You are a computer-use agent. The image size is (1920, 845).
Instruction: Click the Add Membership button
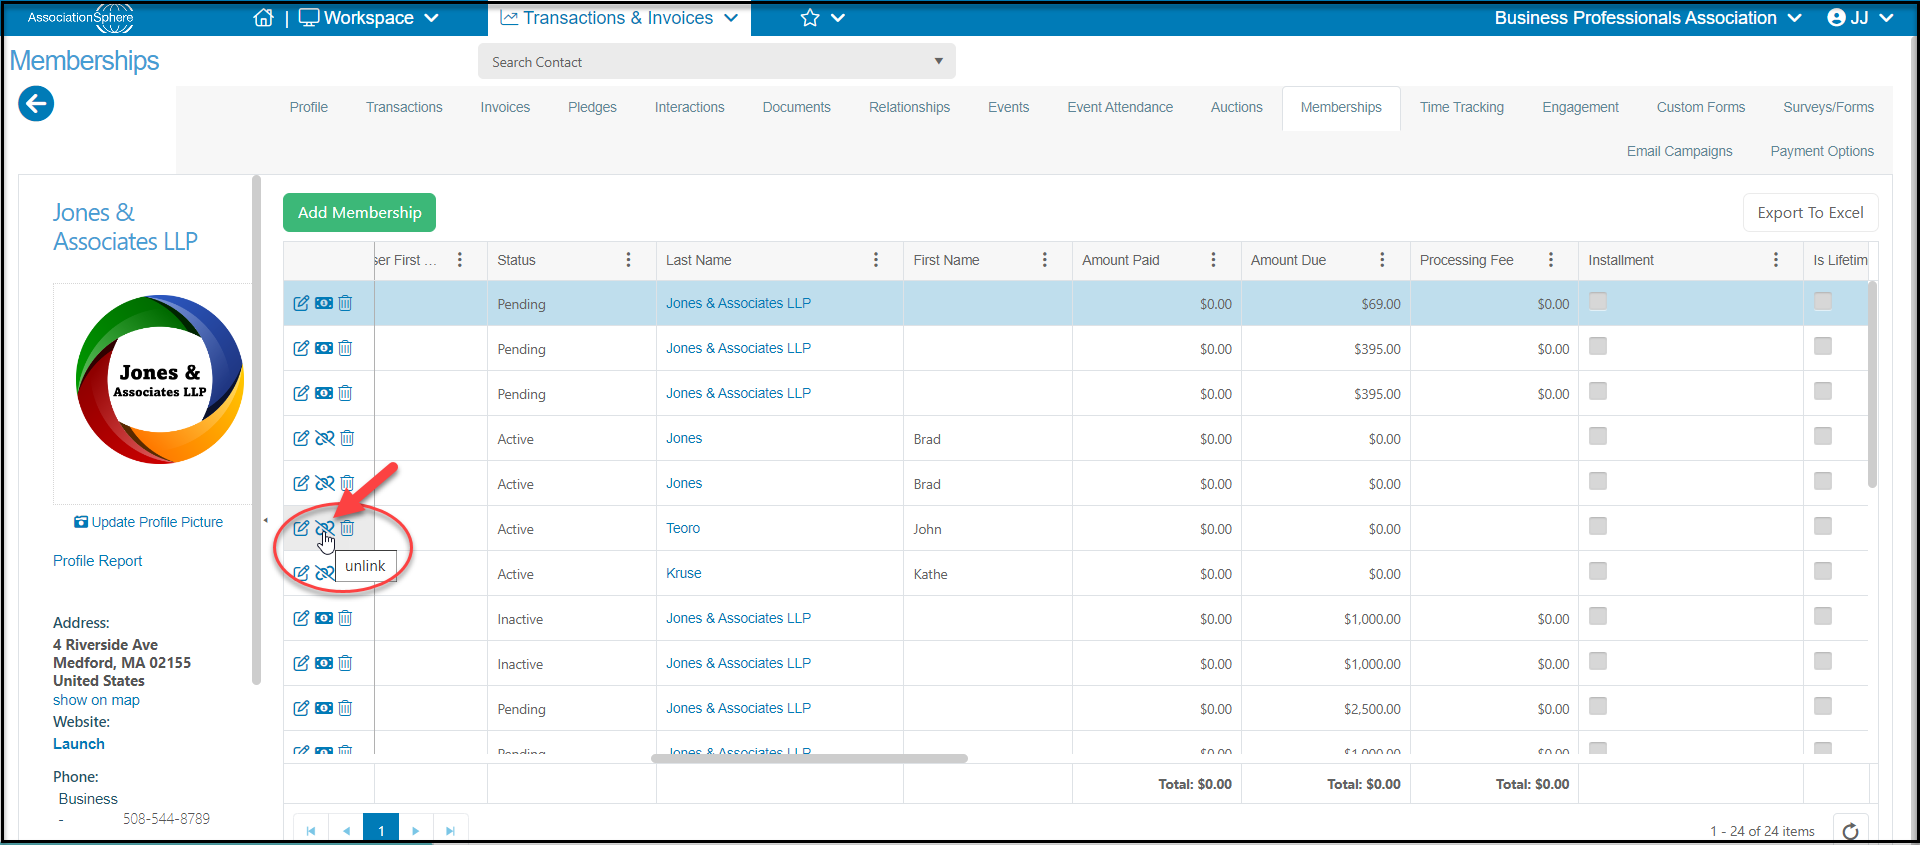click(x=359, y=212)
